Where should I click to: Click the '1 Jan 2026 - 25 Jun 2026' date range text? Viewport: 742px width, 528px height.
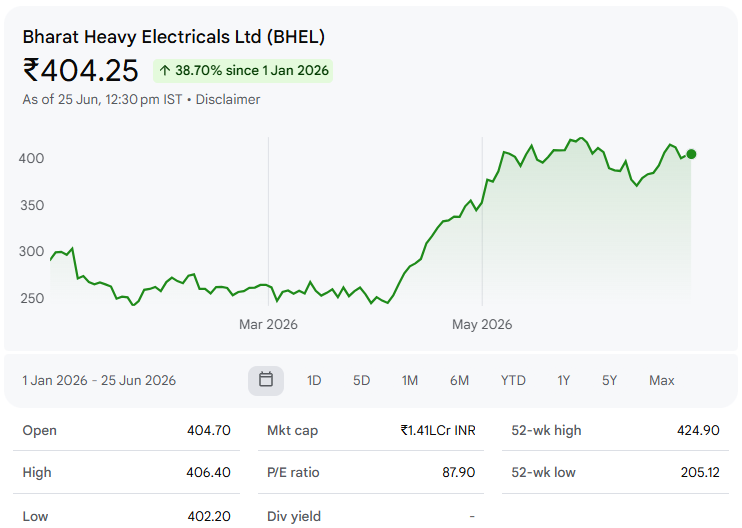click(99, 380)
